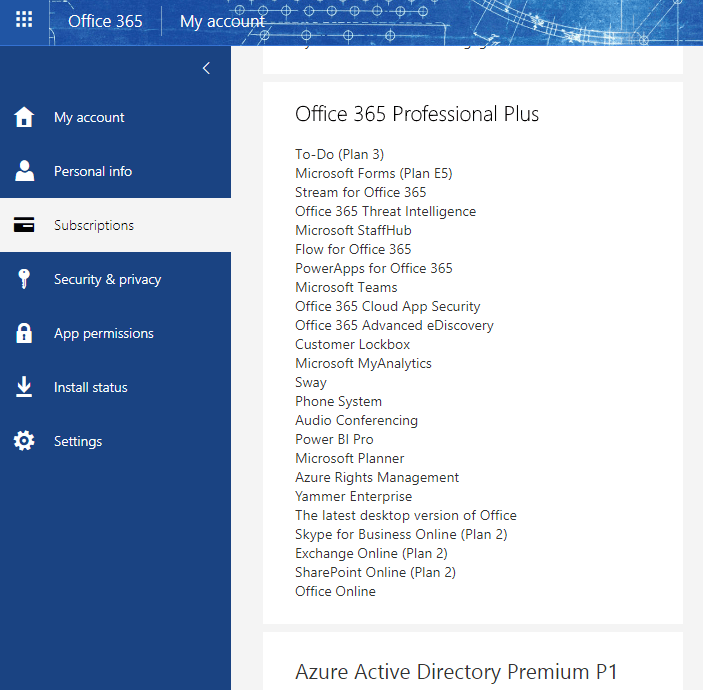Click the Microsoft Planner entry
This screenshot has width=703, height=690.
point(350,458)
